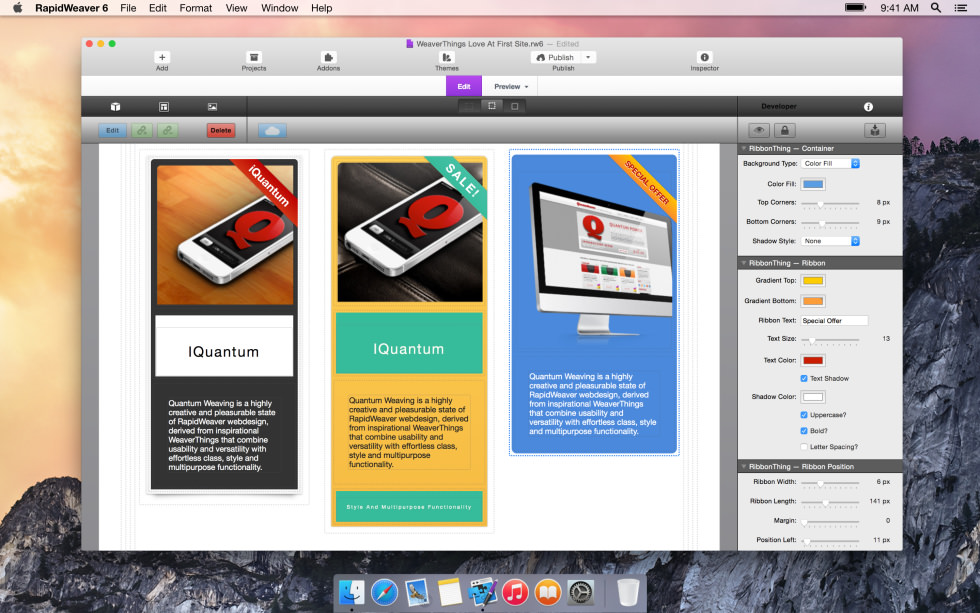Click the green add-link icon button
This screenshot has width=980, height=613.
(x=142, y=131)
